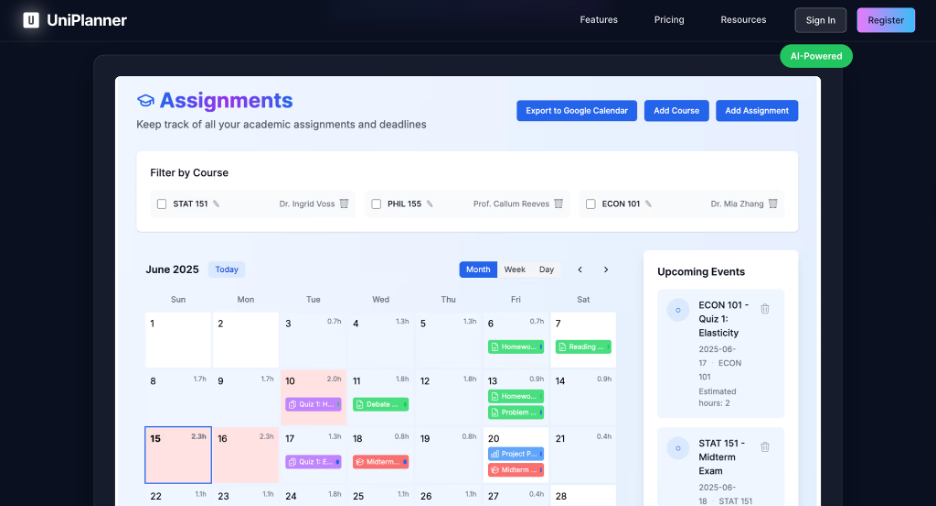Open the Pricing nav item
The image size is (936, 506).
point(669,20)
